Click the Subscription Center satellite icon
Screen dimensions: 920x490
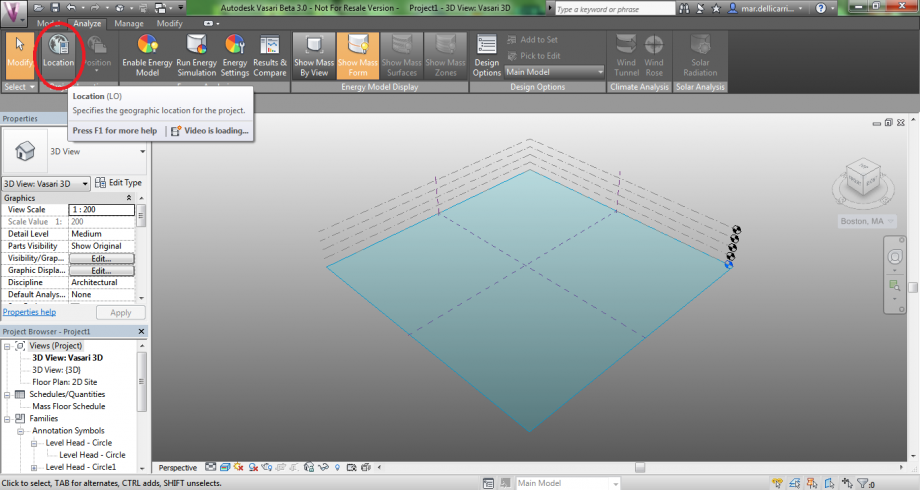pos(700,8)
